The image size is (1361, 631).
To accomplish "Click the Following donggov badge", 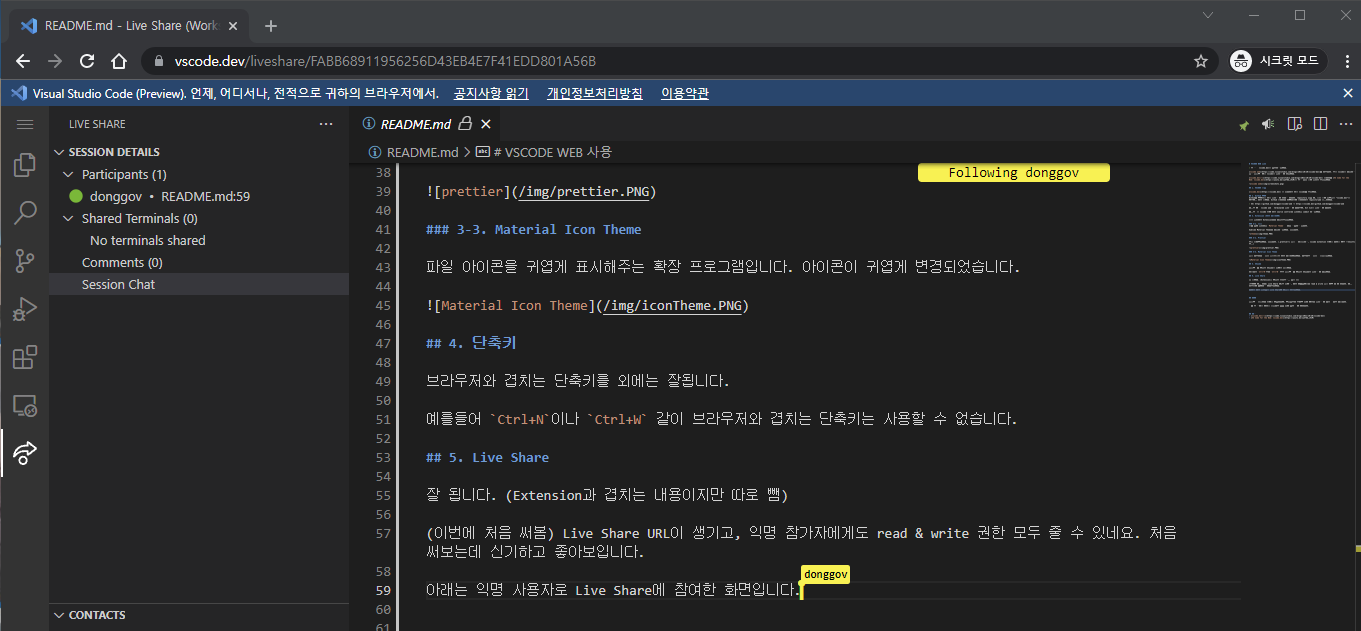I will tap(1014, 172).
